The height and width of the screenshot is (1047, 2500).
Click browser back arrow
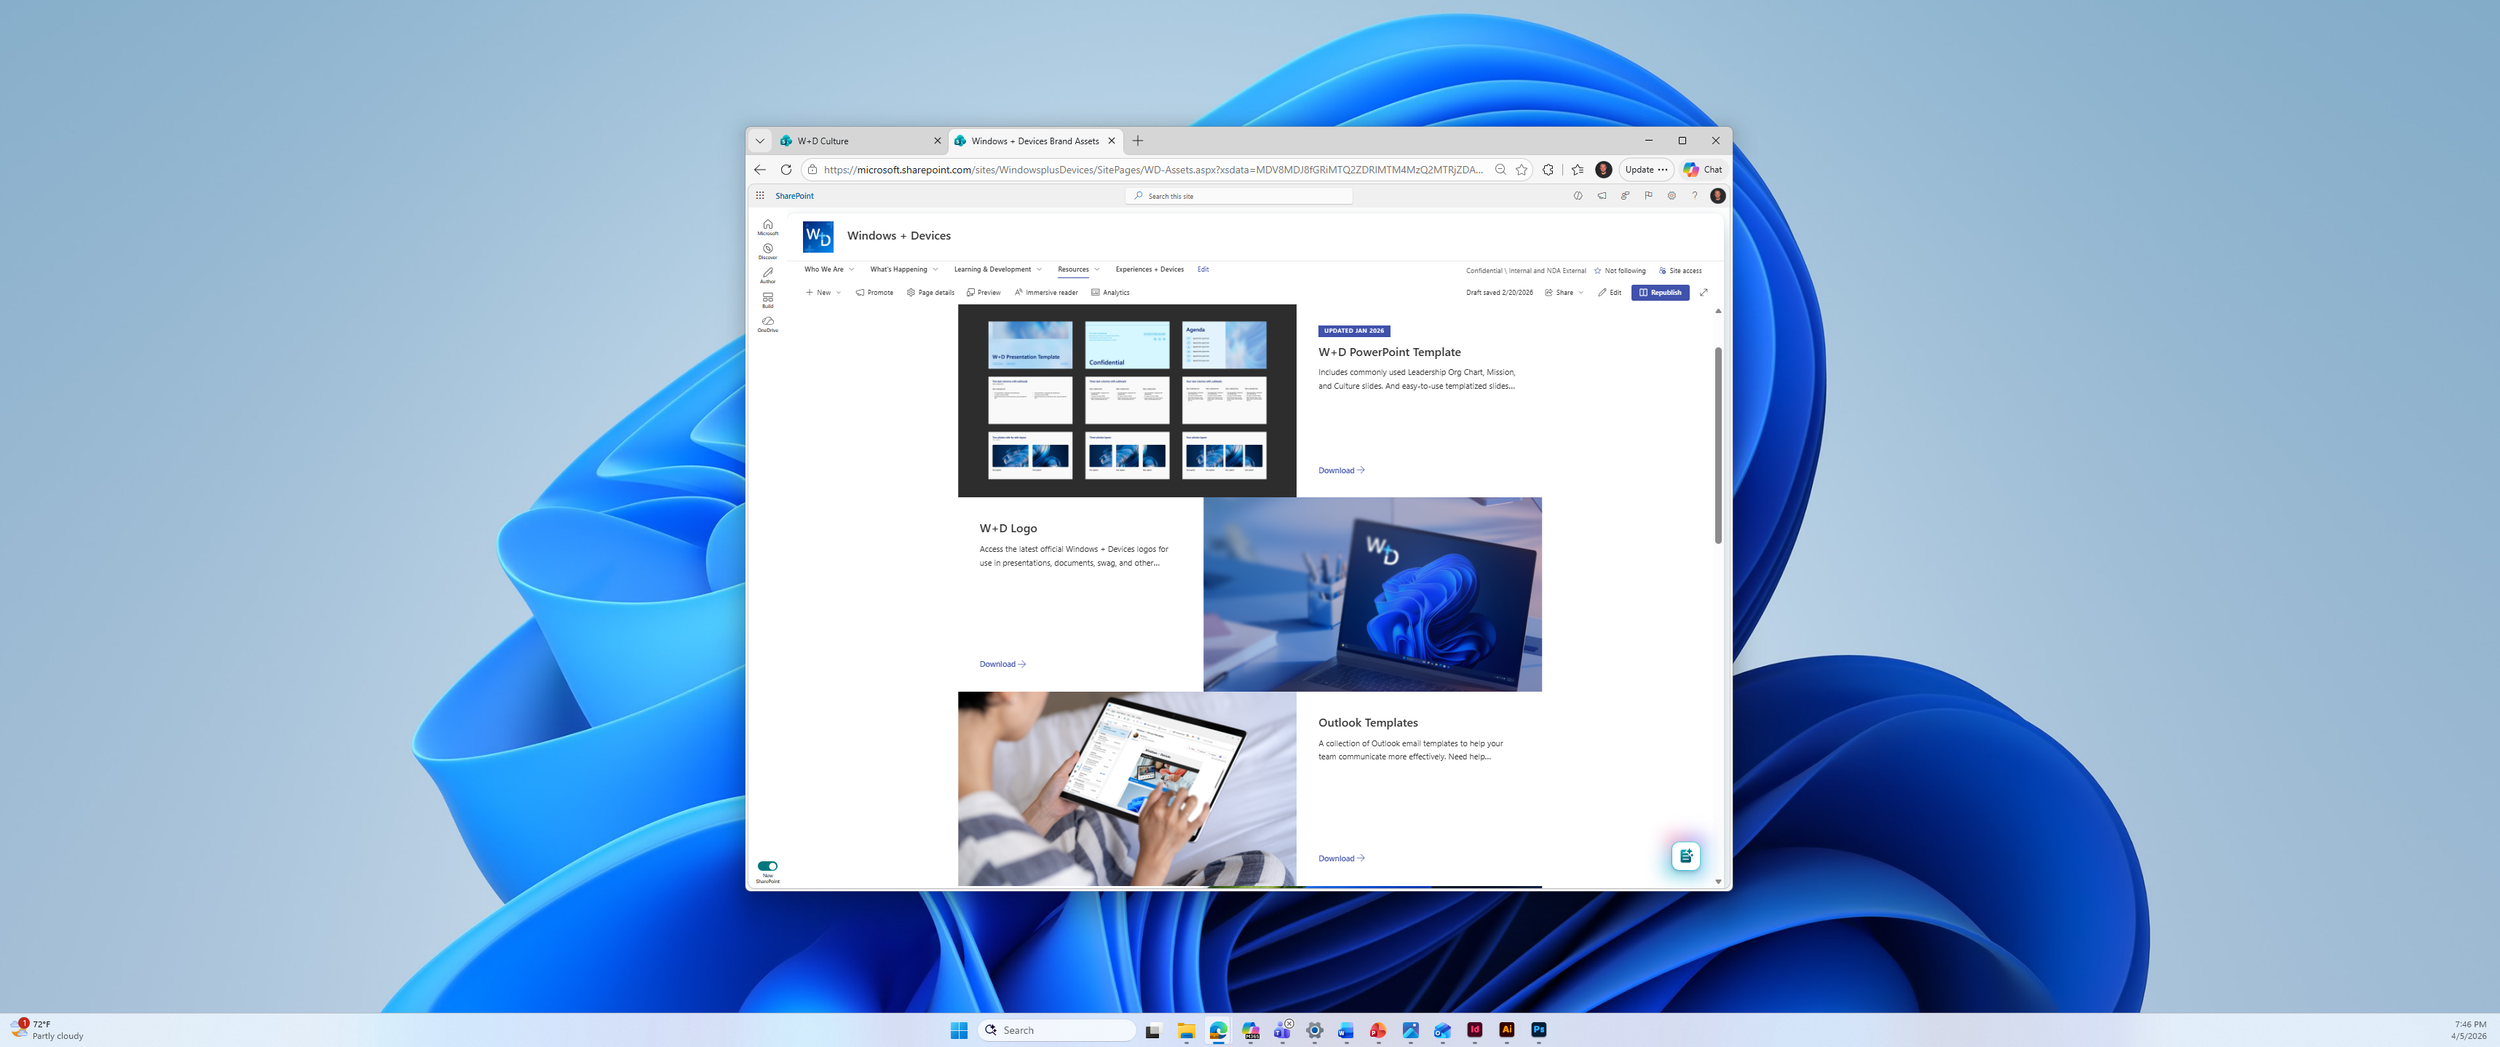760,170
